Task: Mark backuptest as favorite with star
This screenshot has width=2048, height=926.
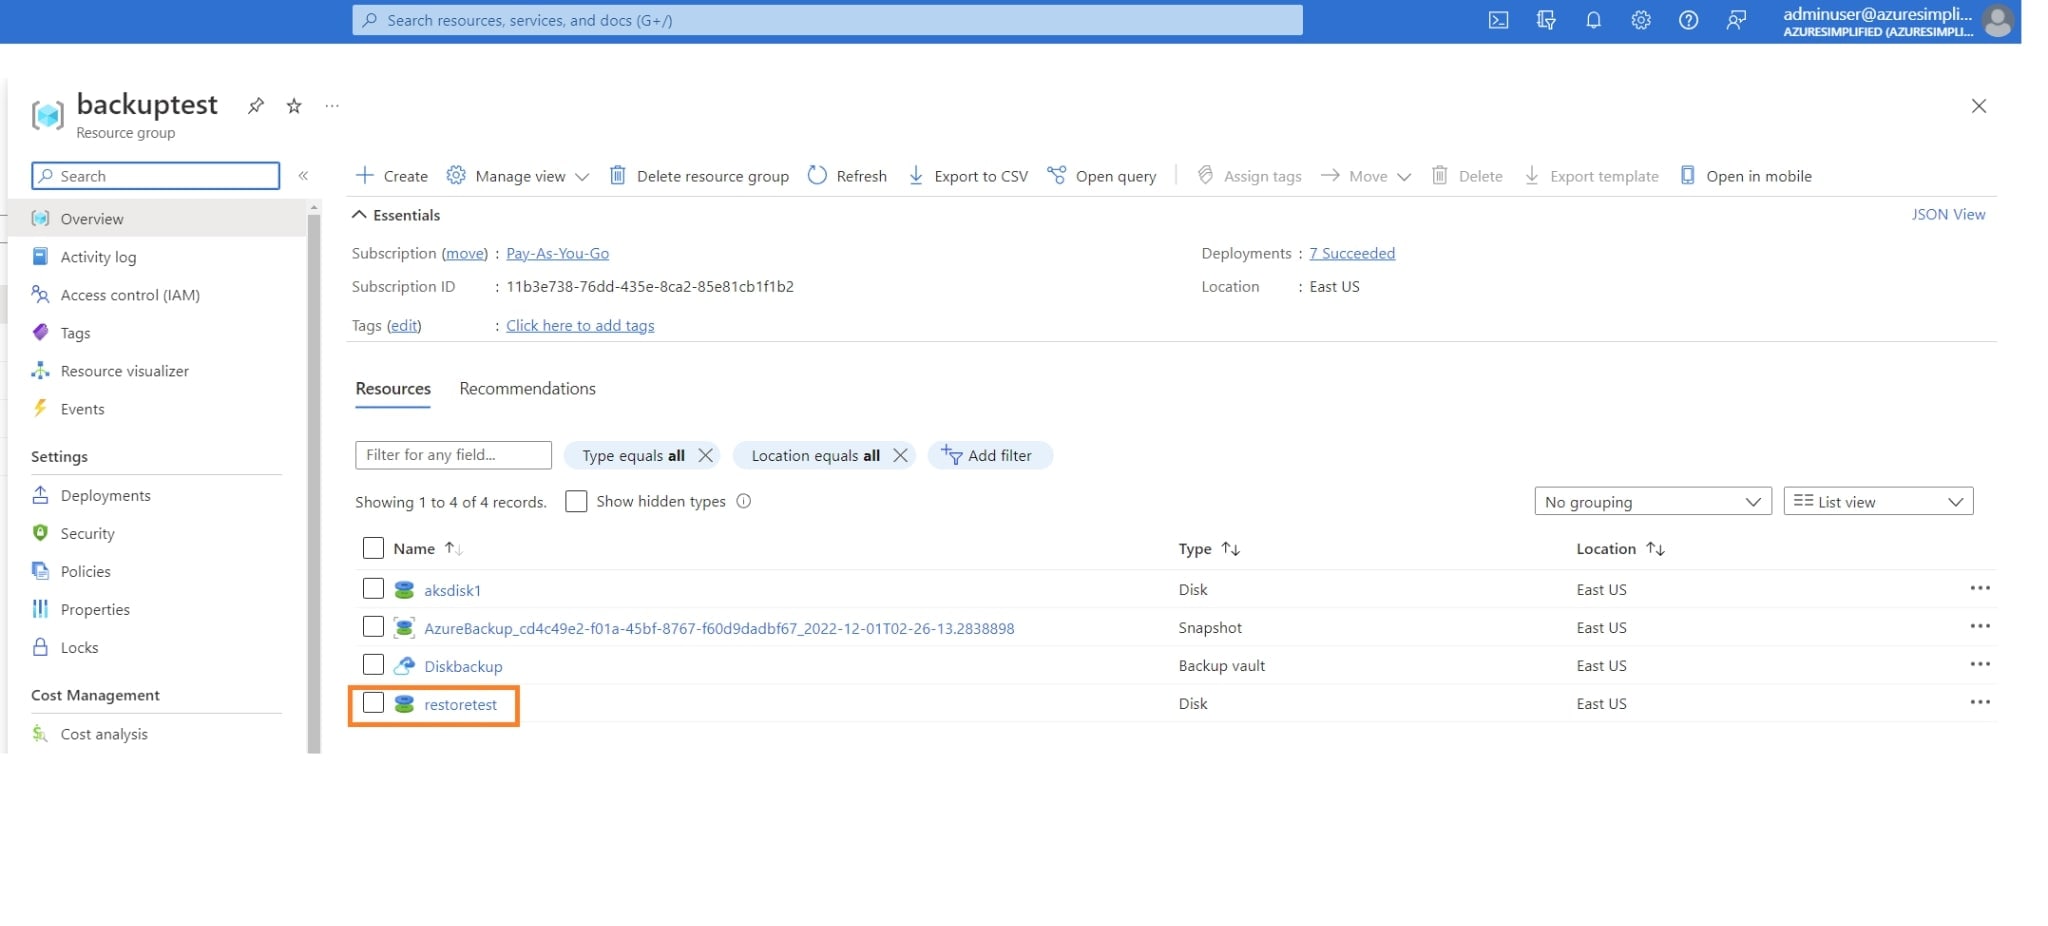Action: pyautogui.click(x=294, y=106)
